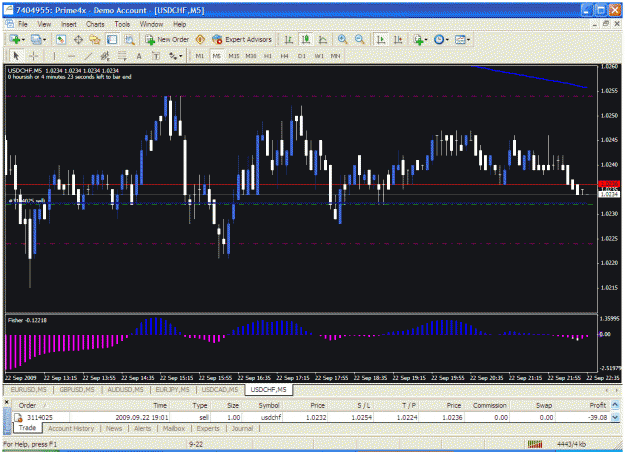Image resolution: width=625 pixels, height=452 pixels.
Task: Toggle candlestick chart mode
Action: click(306, 39)
